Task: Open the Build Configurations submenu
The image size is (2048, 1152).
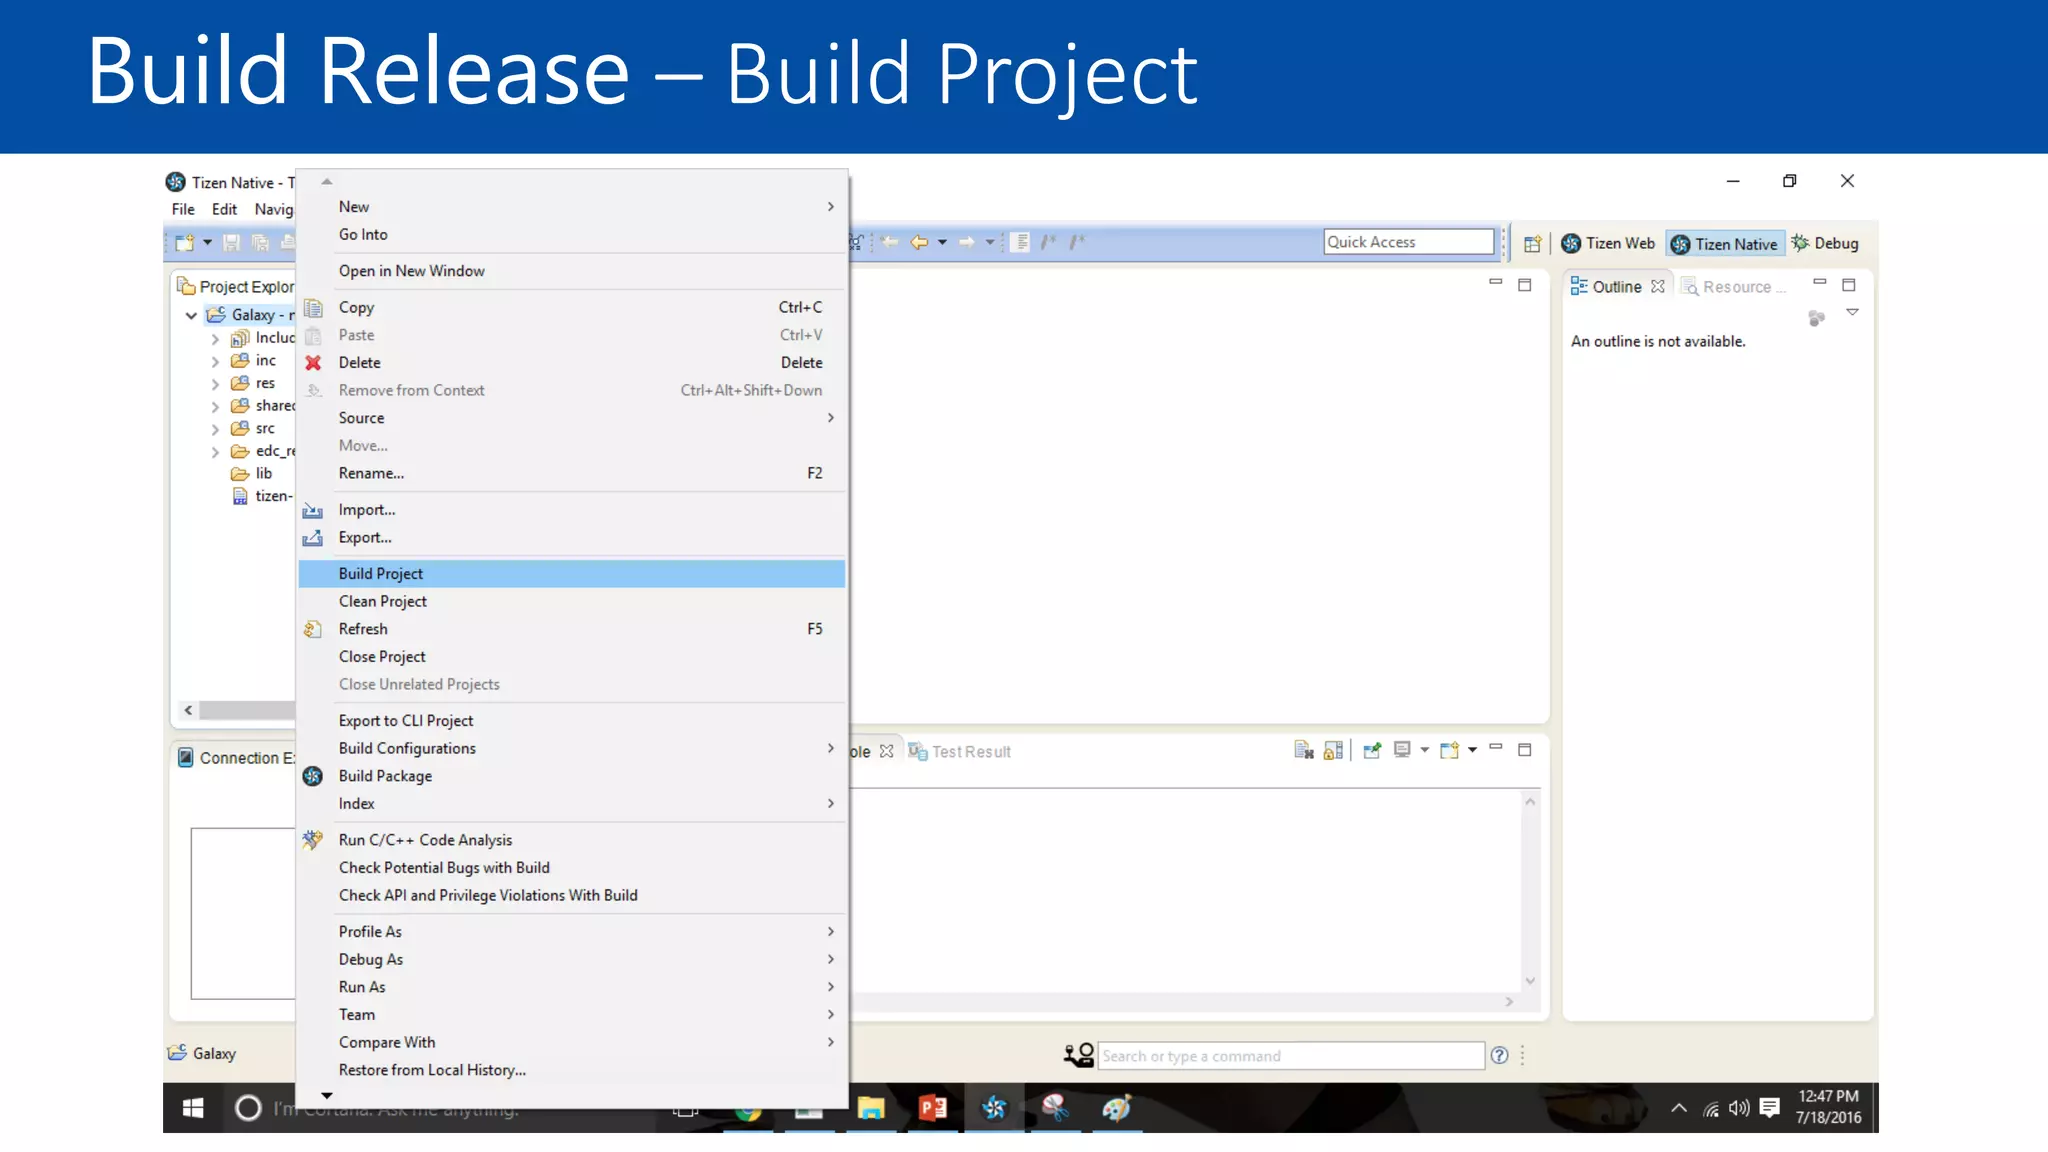Action: click(571, 748)
